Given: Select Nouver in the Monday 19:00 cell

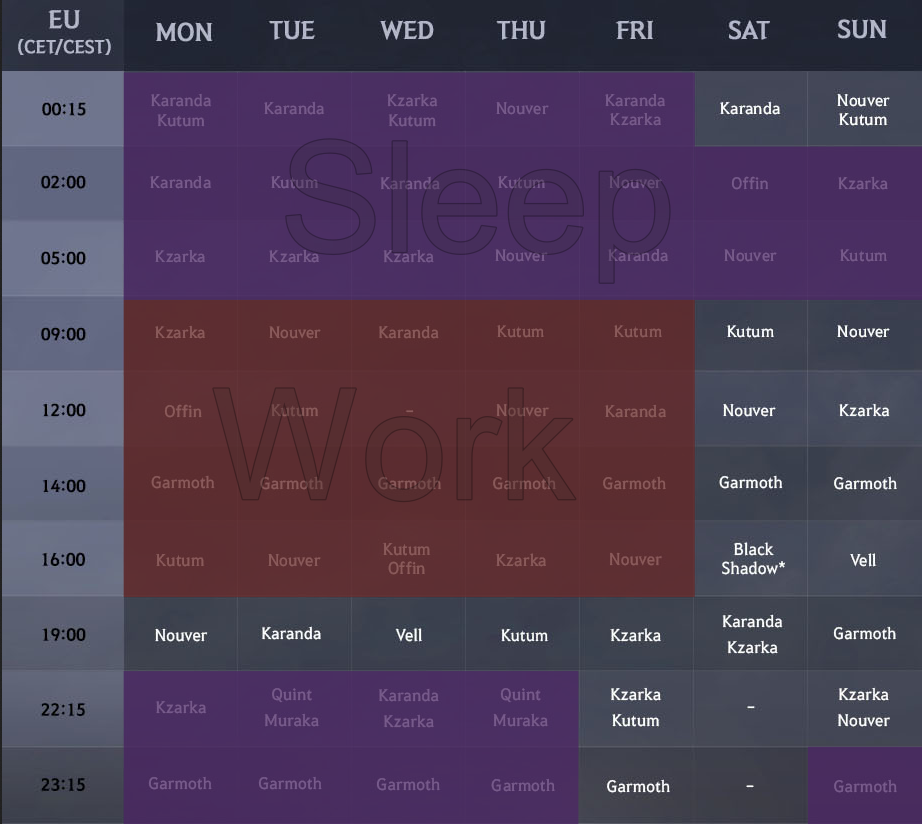Looking at the screenshot, I should click(181, 635).
